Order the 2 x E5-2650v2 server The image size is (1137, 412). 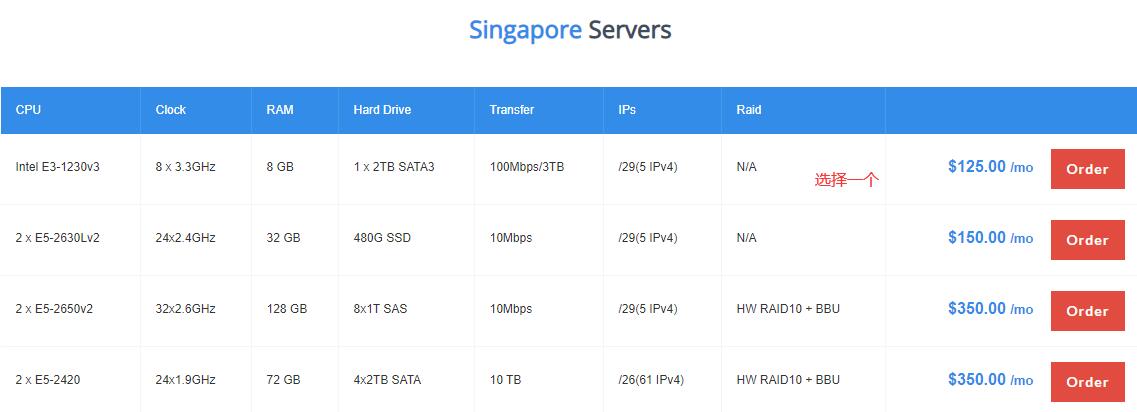click(1087, 311)
